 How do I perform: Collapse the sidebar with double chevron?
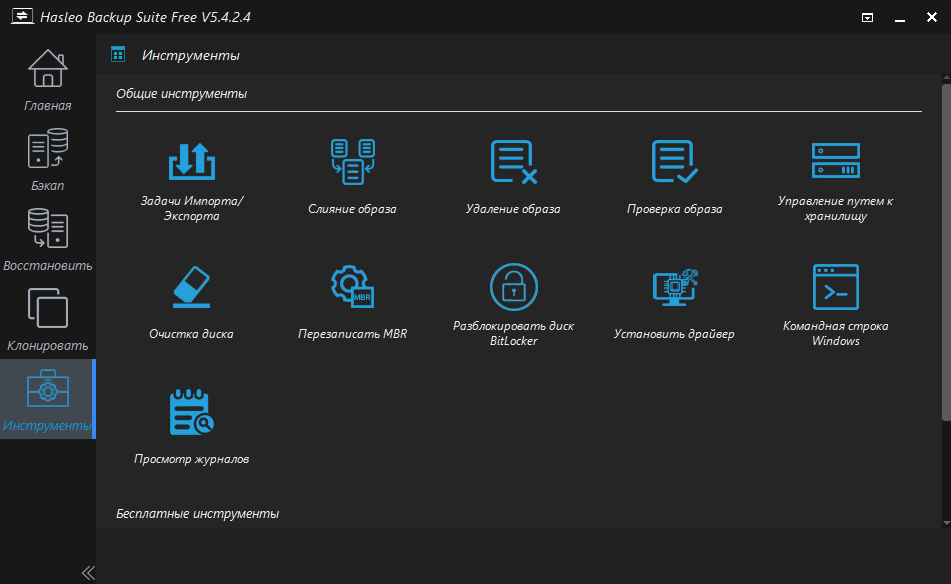(88, 573)
